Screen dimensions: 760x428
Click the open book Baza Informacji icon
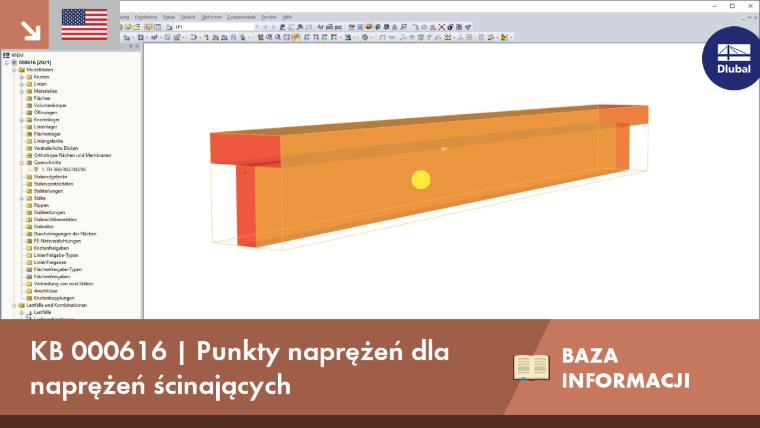(x=531, y=367)
